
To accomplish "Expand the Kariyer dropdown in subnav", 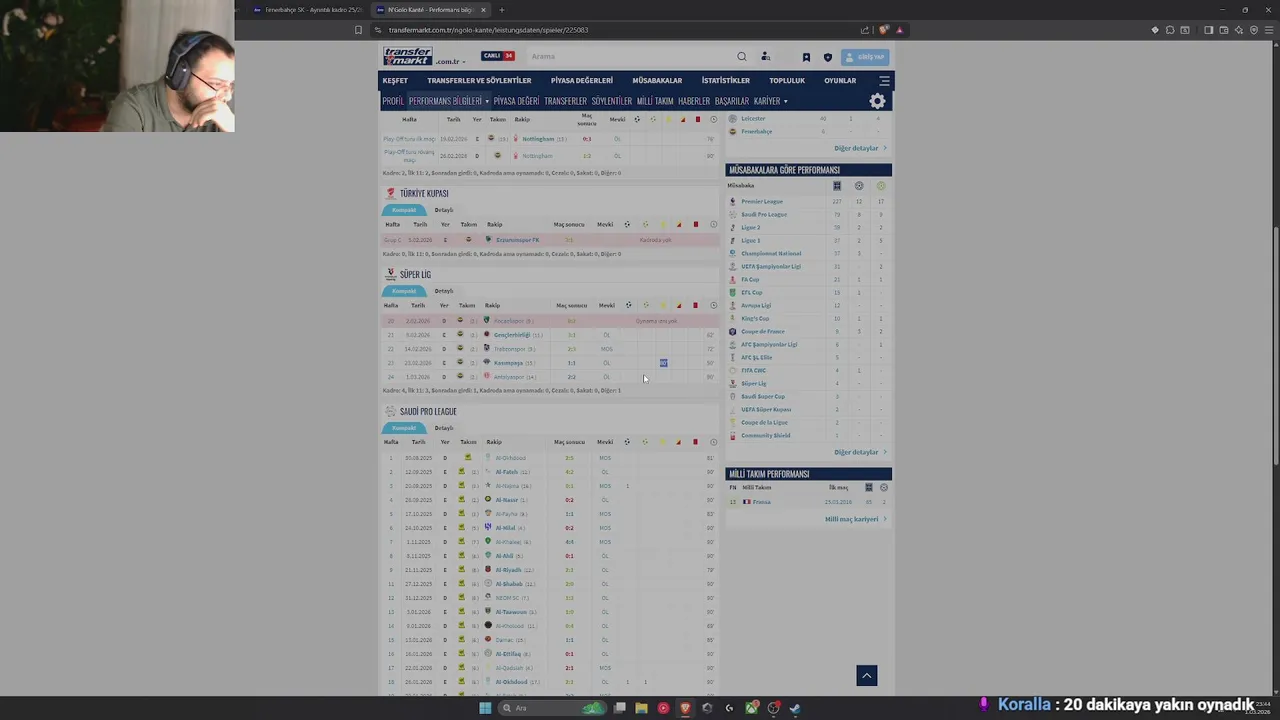I will point(769,101).
